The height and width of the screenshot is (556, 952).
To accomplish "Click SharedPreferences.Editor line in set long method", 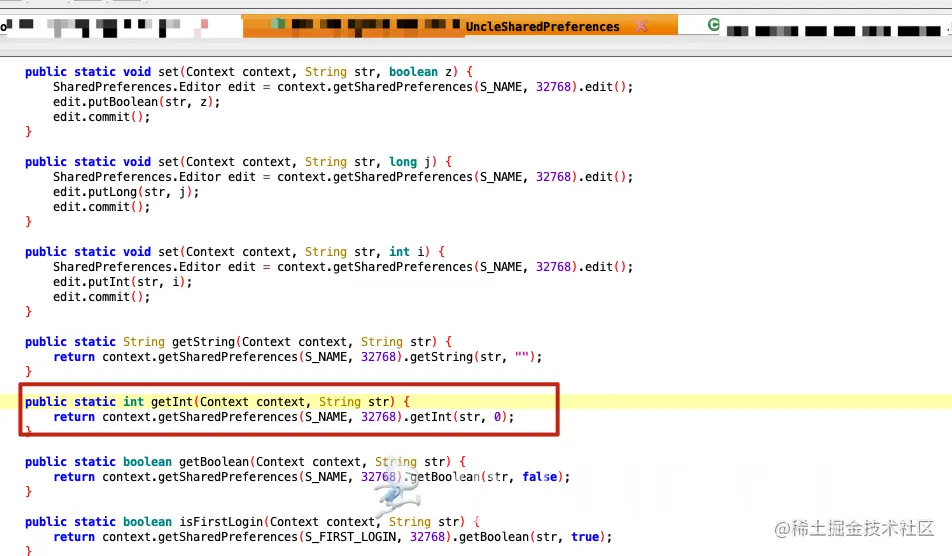I will [343, 177].
